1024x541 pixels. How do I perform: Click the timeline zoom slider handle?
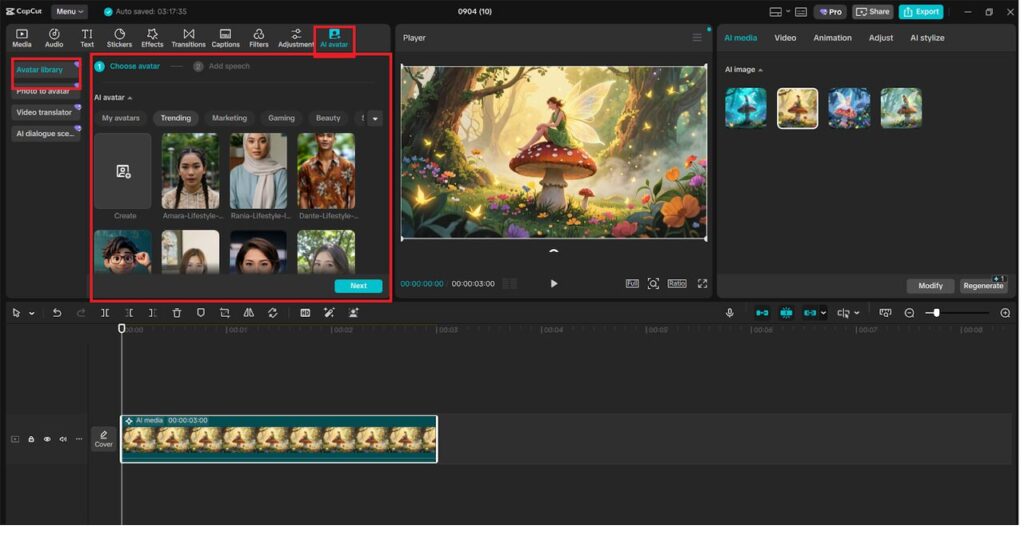pyautogui.click(x=936, y=313)
